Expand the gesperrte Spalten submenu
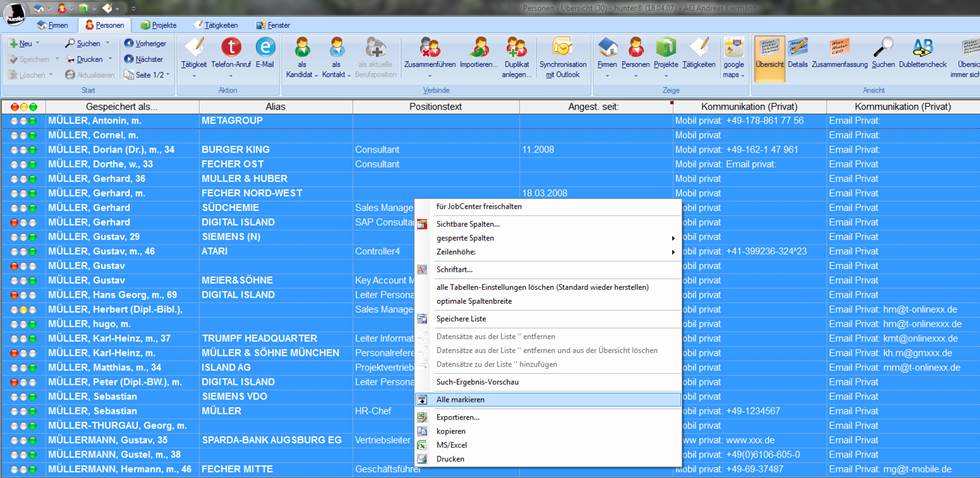This screenshot has height=478, width=980. click(x=548, y=238)
